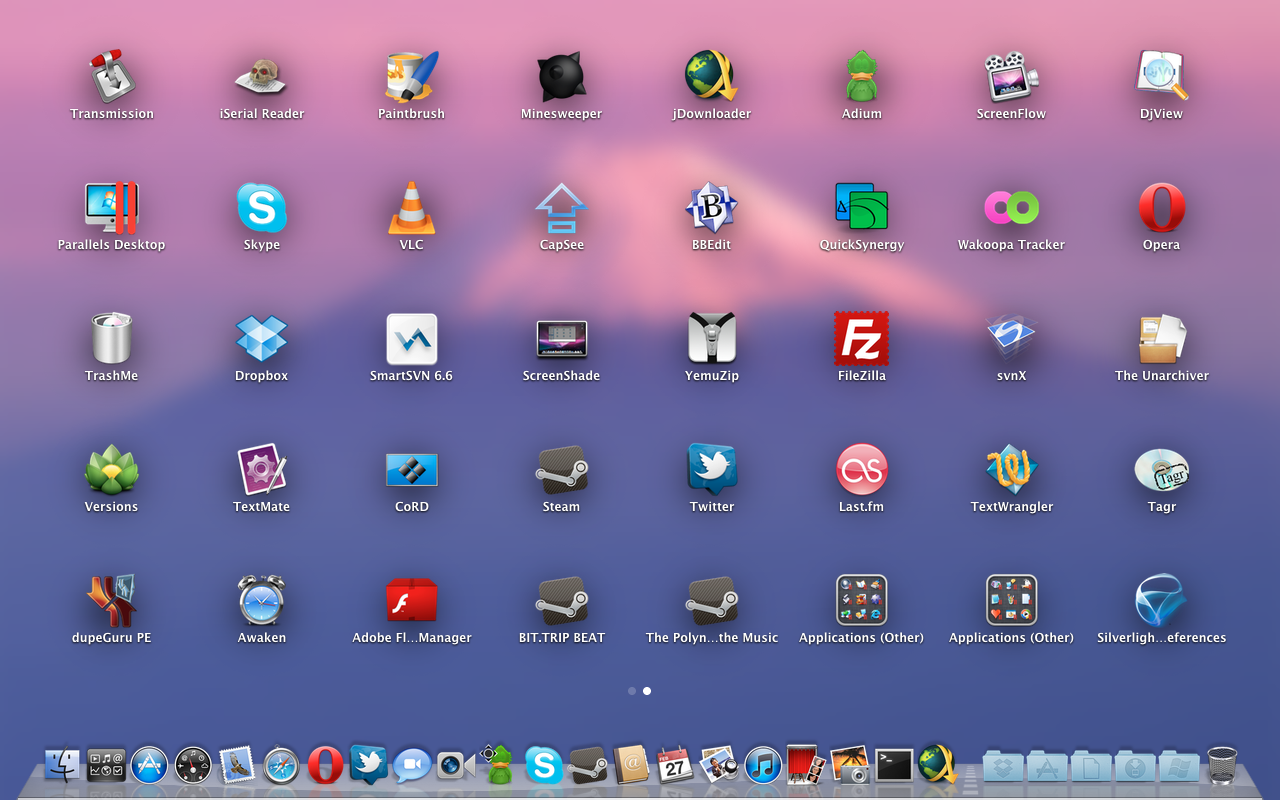Open the Paintbrush app
Image resolution: width=1280 pixels, height=800 pixels.
point(412,77)
